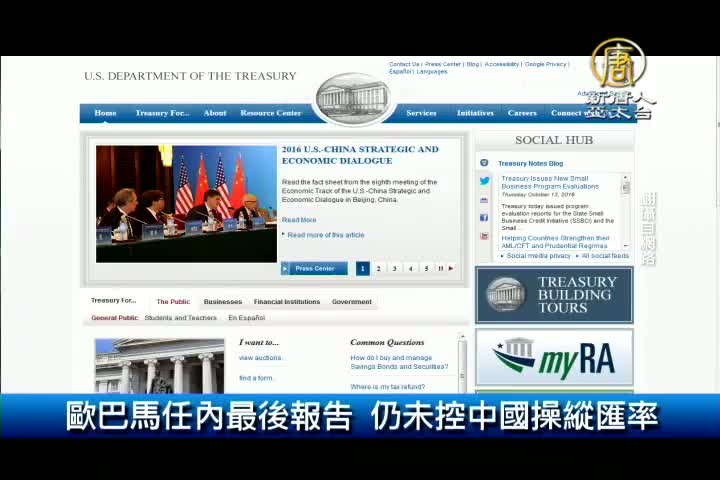Screen dimensions: 720x480
Task: Expand the Treasury For... navigation menu
Action: pyautogui.click(x=162, y=113)
